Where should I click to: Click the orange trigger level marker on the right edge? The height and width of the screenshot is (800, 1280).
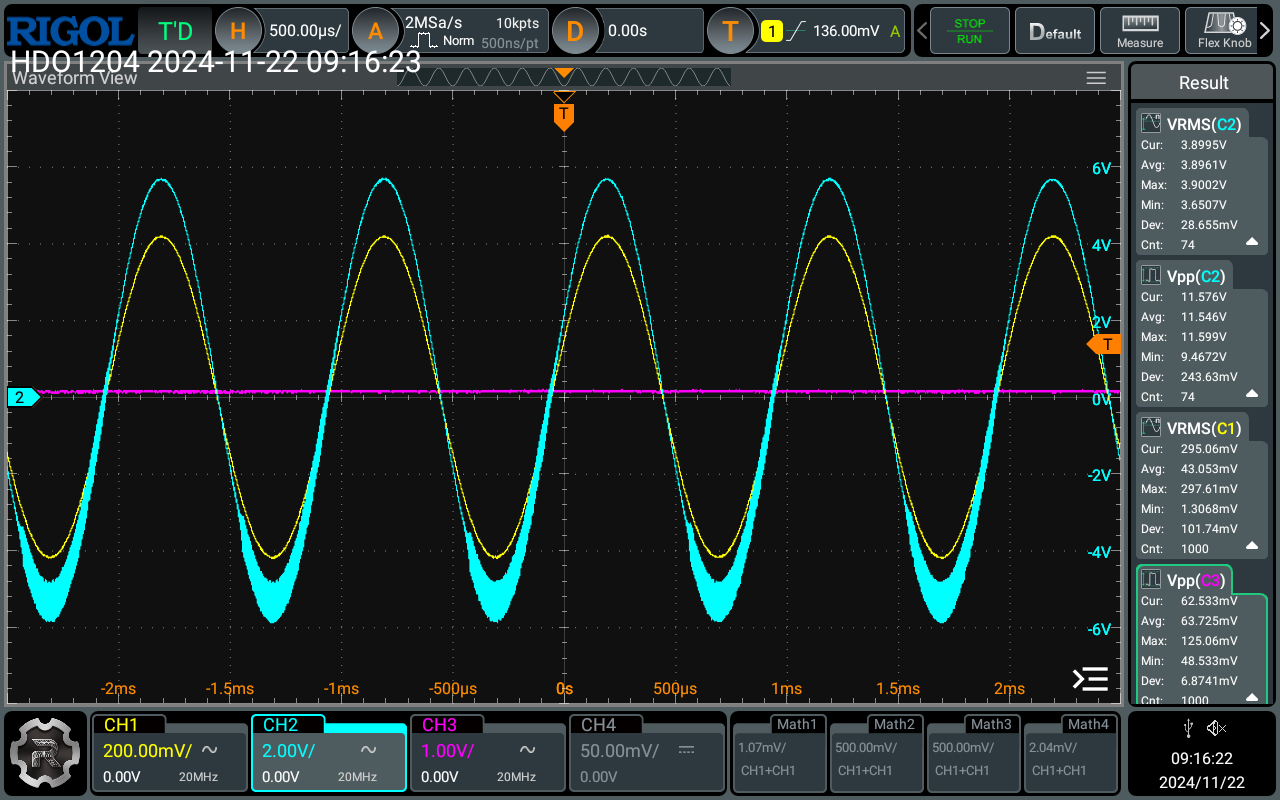[x=1104, y=345]
